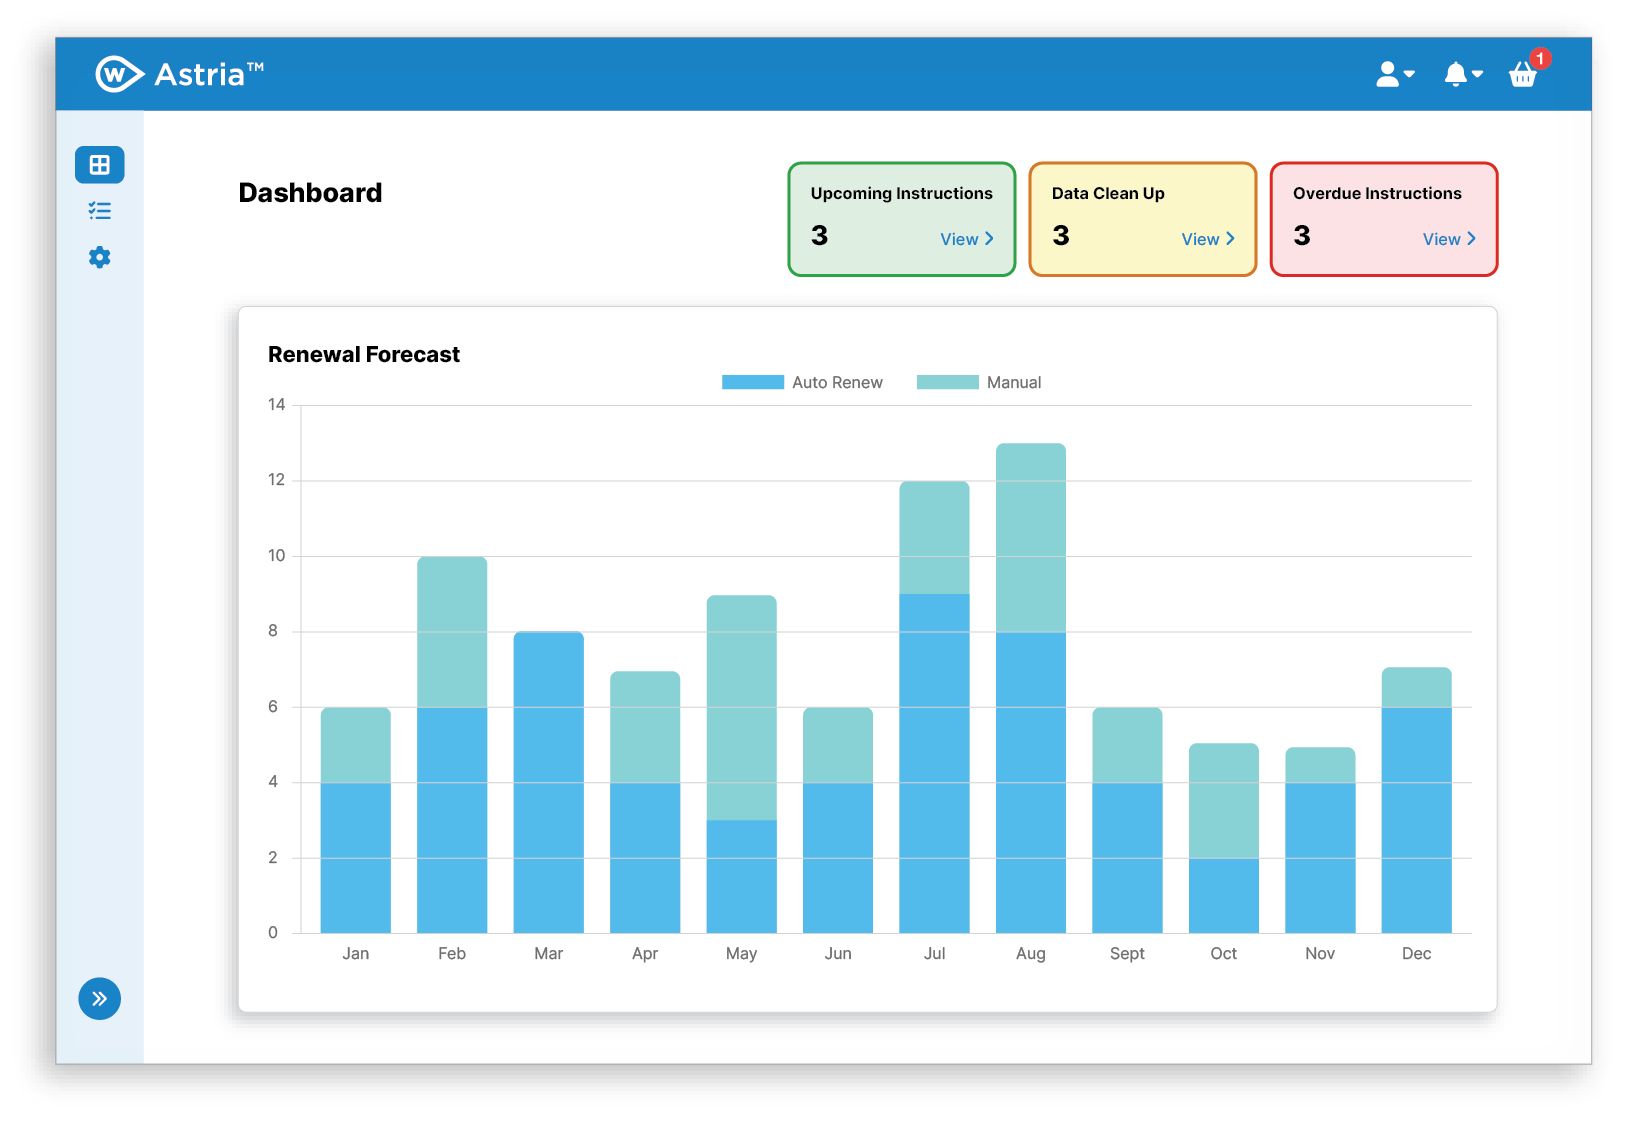Viewport: 1629px width, 1121px height.
Task: Select the Feb Auto Renew bar segment
Action: click(x=452, y=820)
